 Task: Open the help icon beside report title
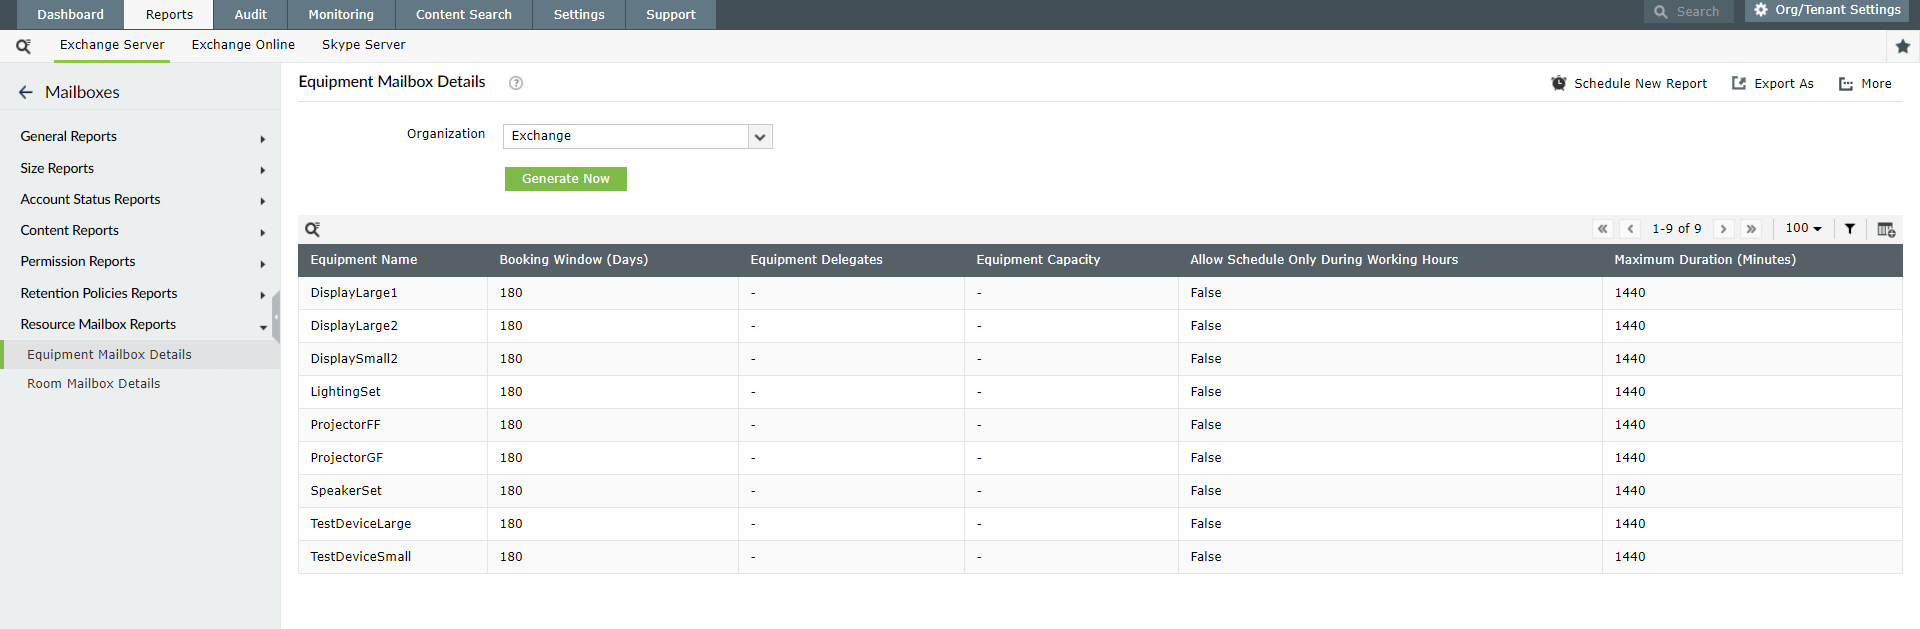point(516,83)
